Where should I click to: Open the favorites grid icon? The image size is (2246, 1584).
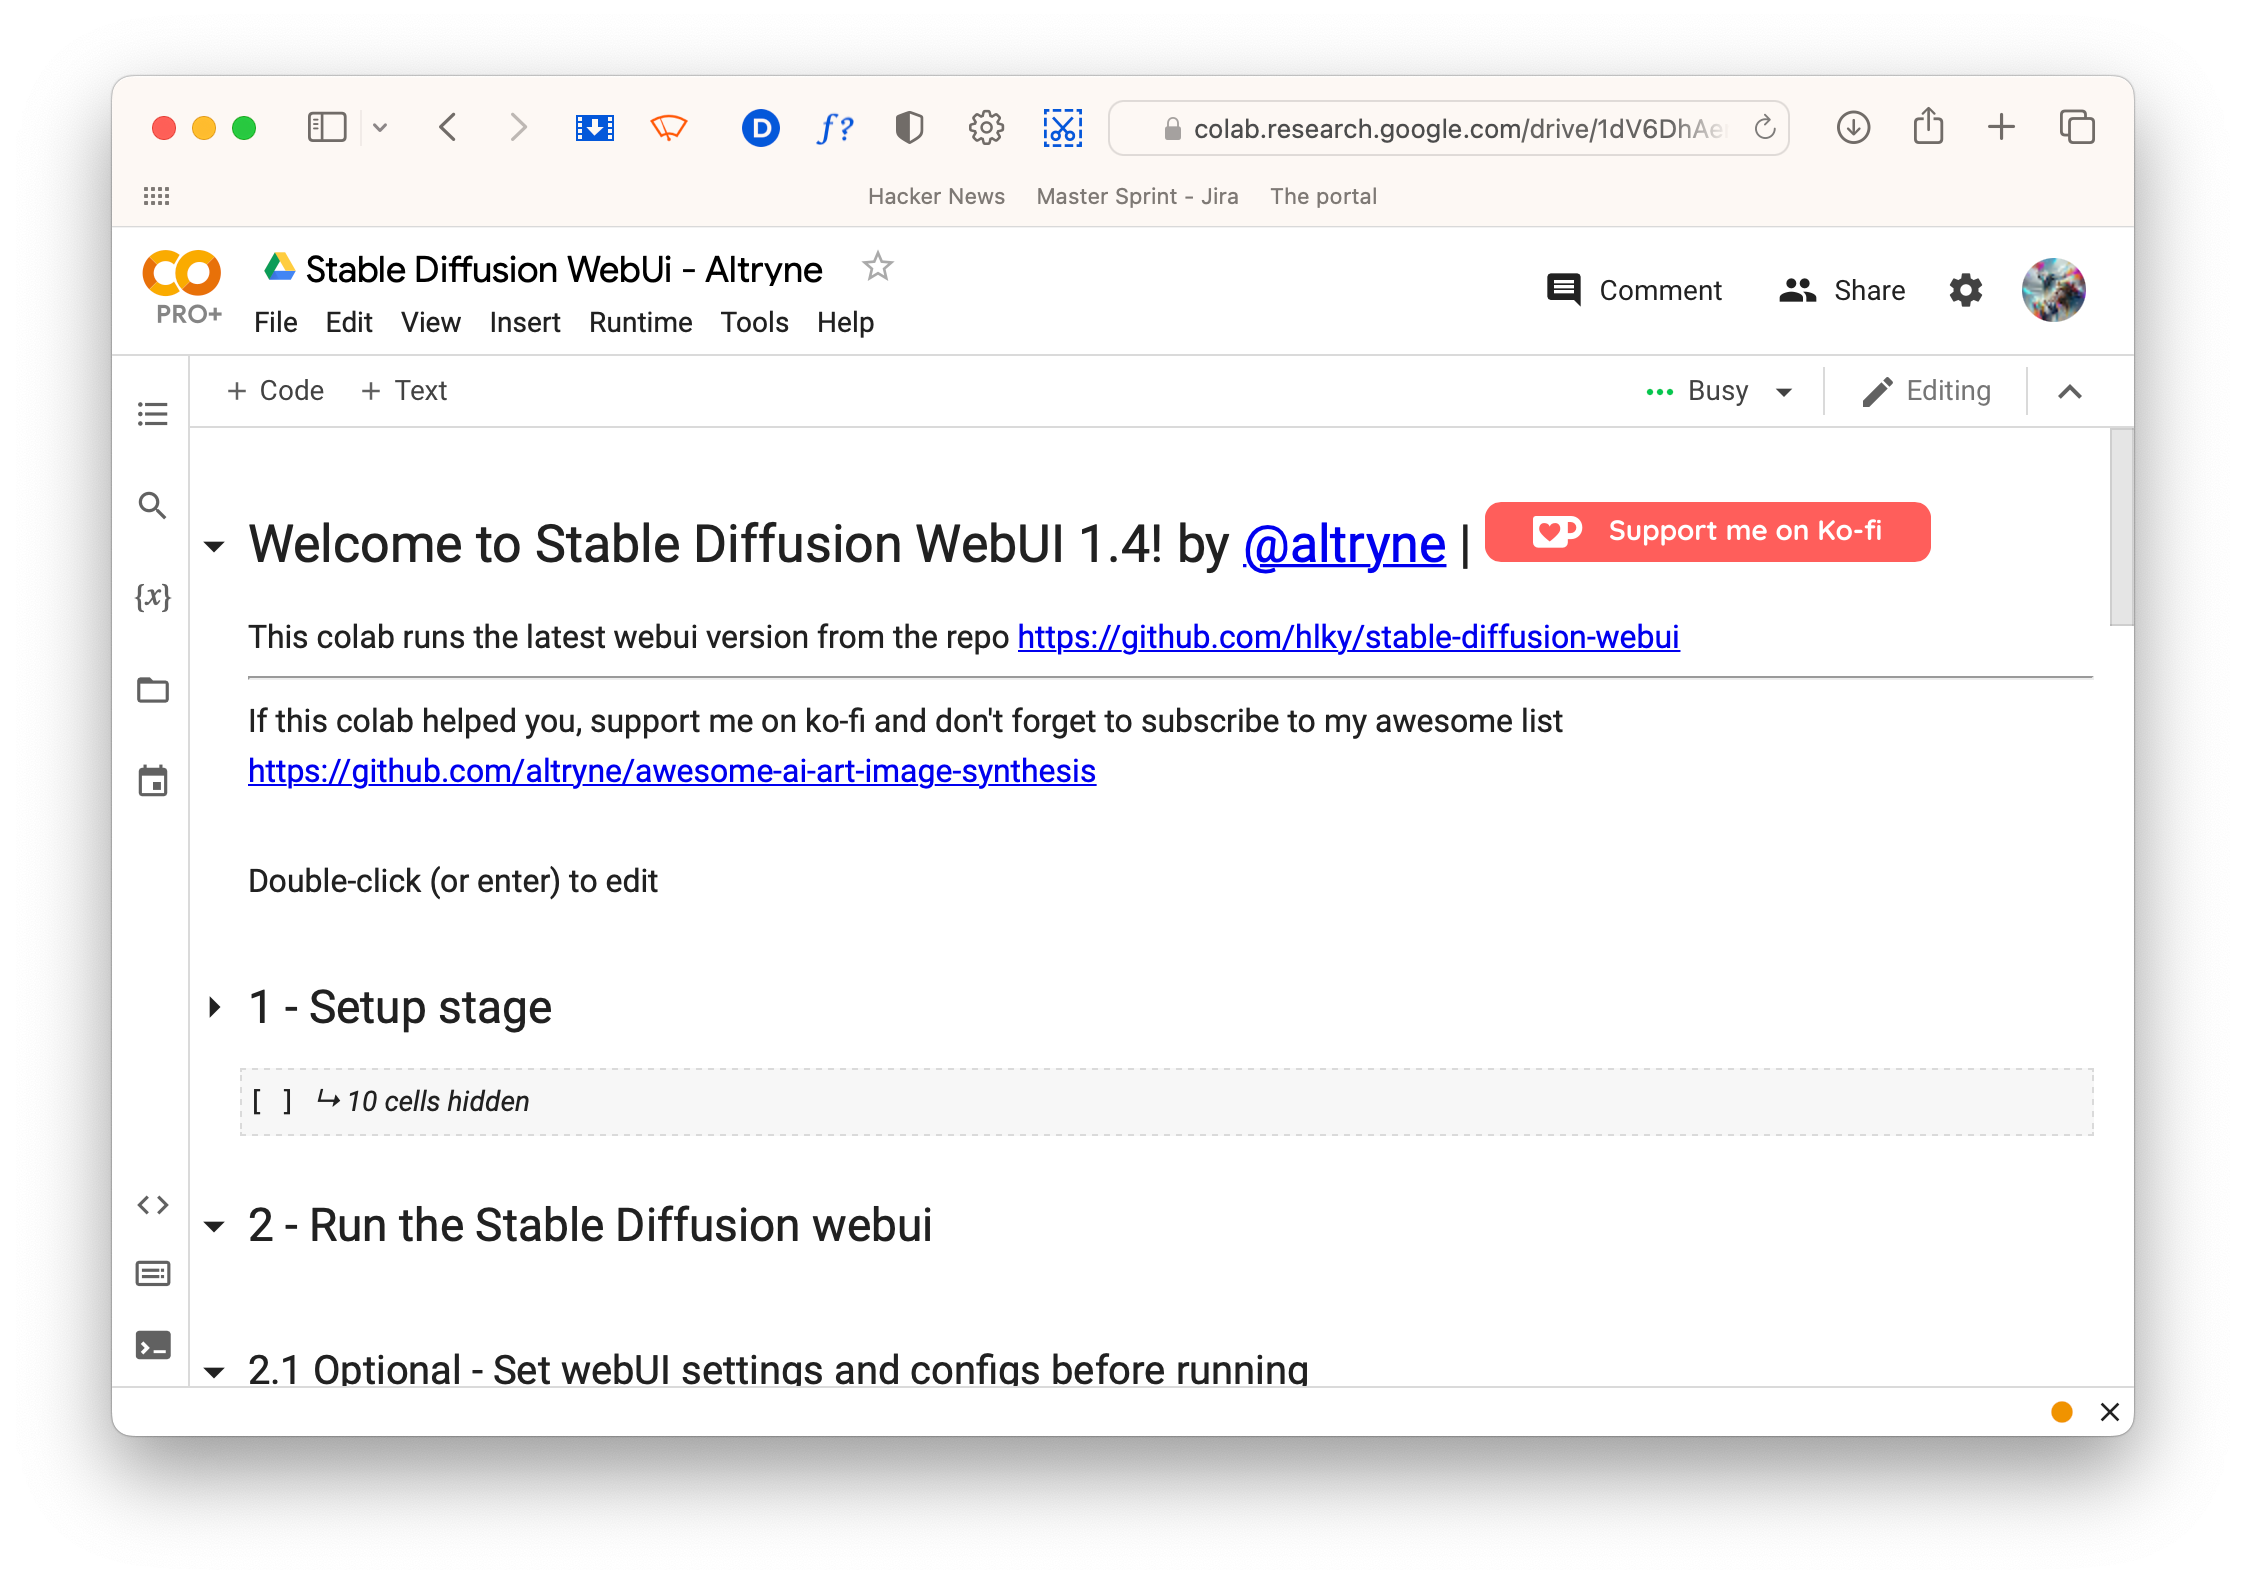[157, 196]
